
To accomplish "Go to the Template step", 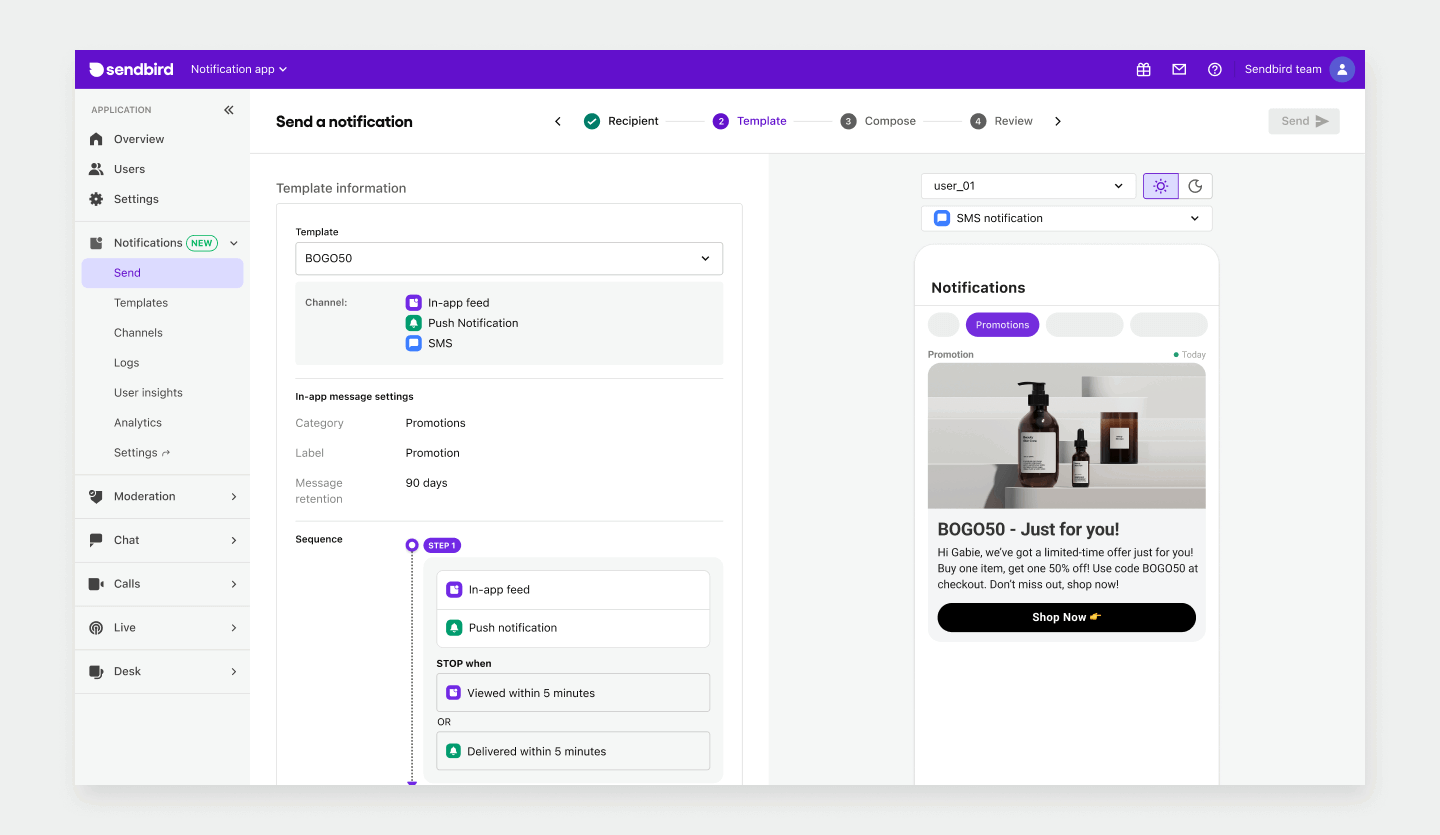I will 750,121.
